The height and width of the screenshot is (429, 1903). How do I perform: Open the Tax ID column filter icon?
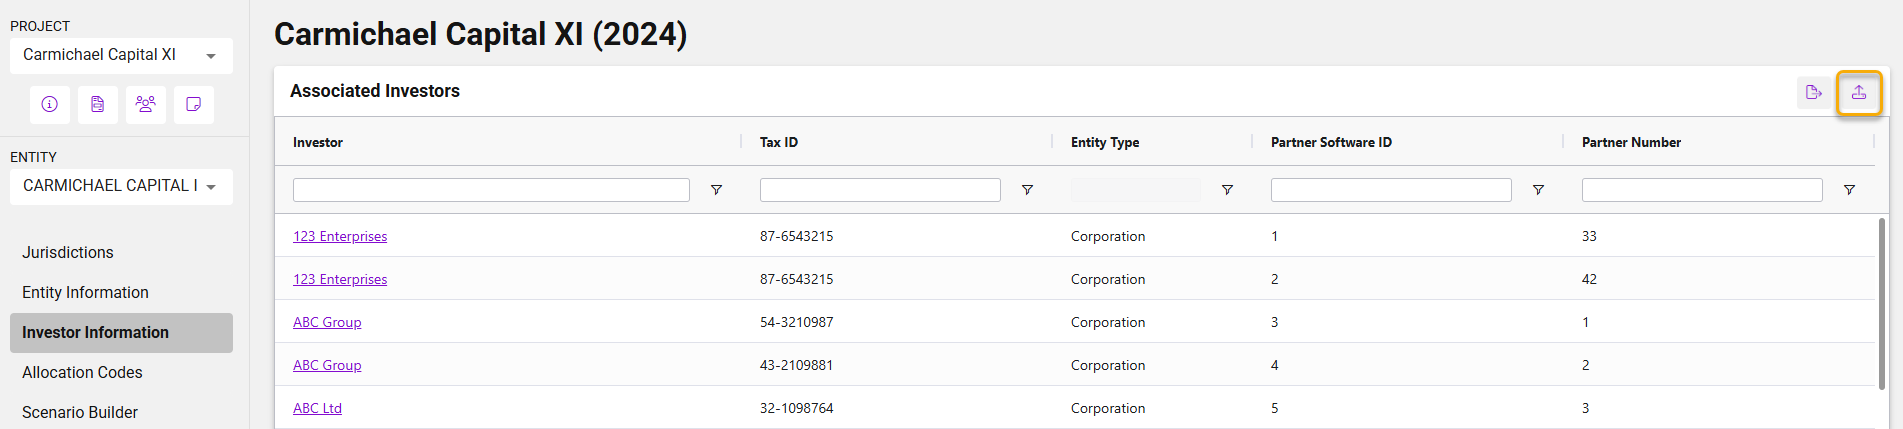(1027, 190)
